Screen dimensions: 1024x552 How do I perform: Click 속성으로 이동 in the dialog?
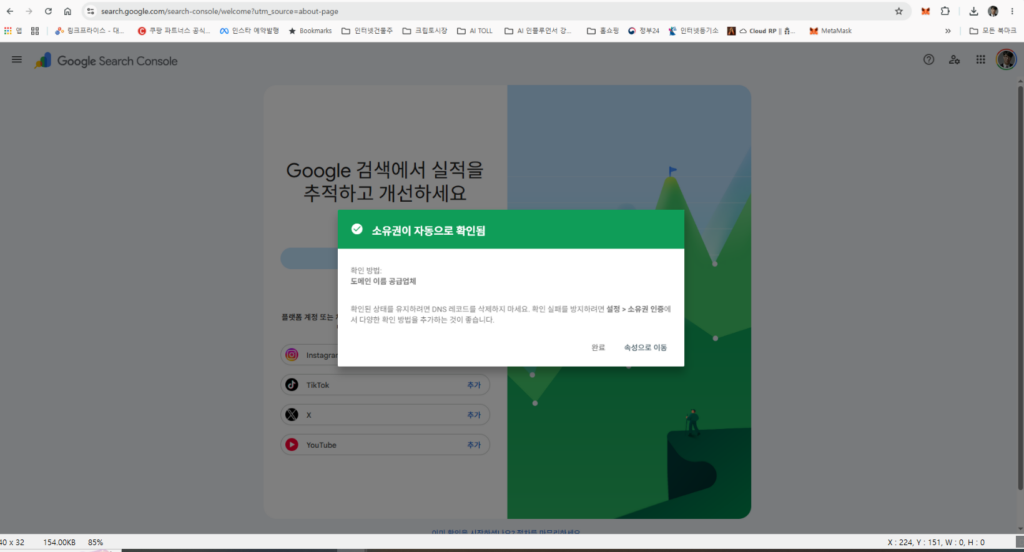pyautogui.click(x=645, y=348)
